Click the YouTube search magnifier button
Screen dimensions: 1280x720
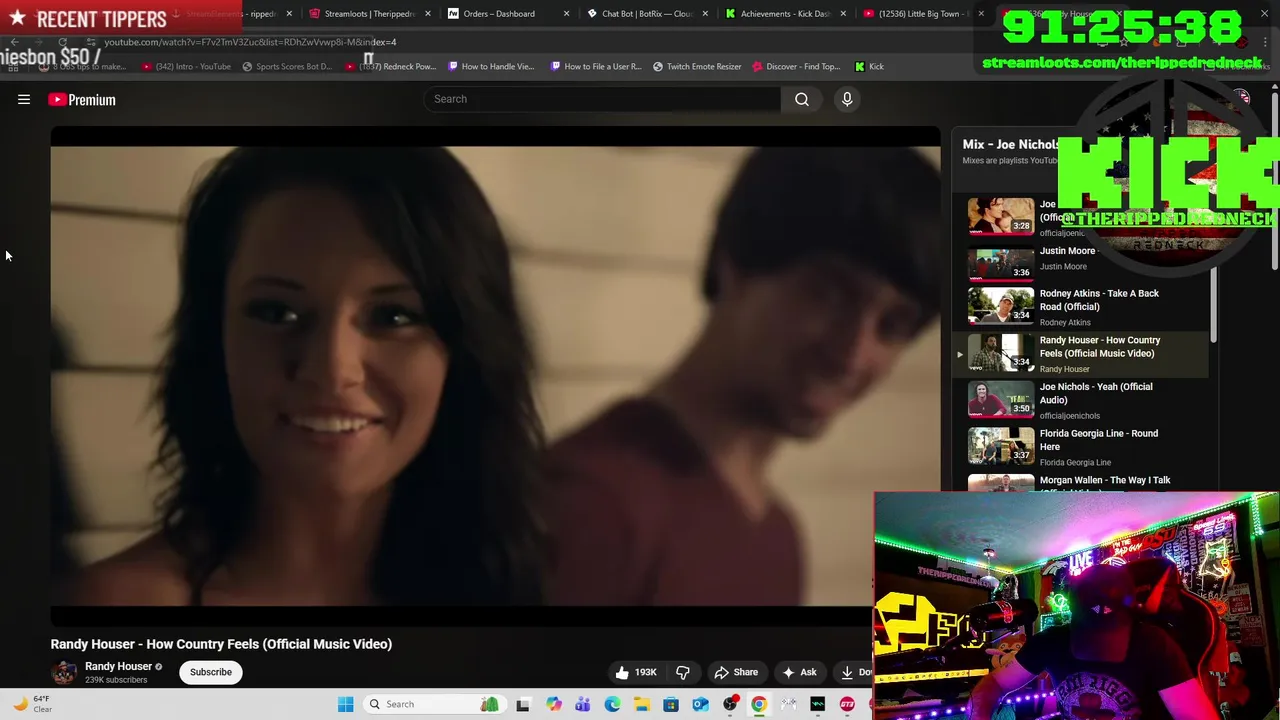coord(802,99)
